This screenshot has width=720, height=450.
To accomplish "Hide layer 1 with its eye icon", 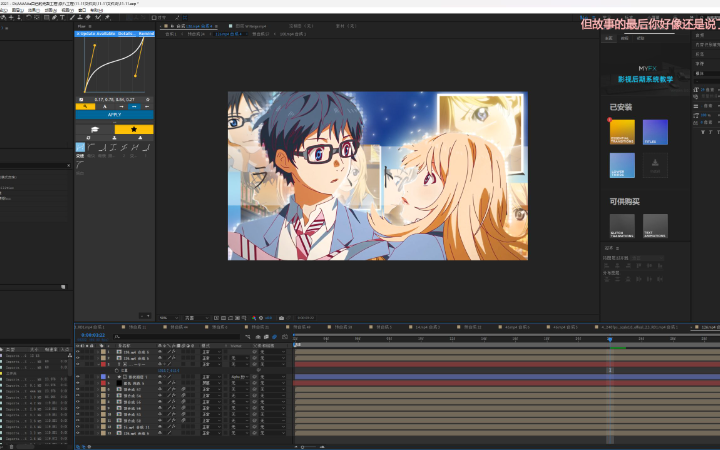I will click(x=78, y=352).
